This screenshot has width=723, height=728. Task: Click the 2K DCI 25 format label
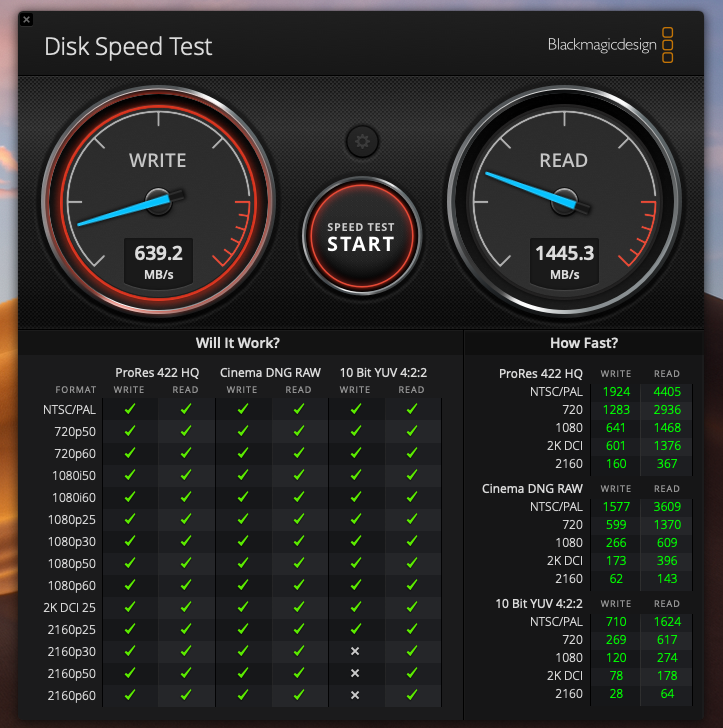click(69, 607)
